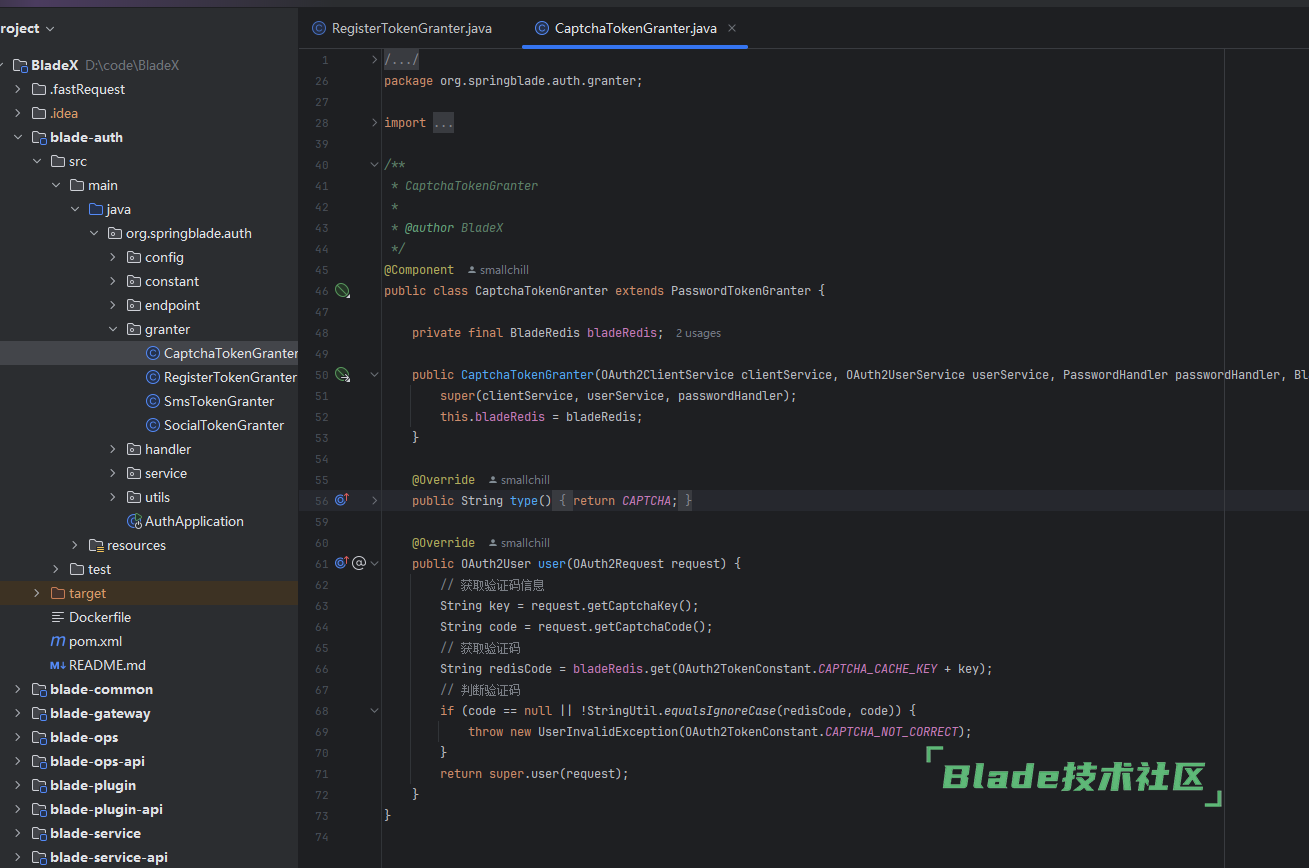Image resolution: width=1309 pixels, height=868 pixels.
Task: Fold the user() method at line 61
Action: point(375,563)
